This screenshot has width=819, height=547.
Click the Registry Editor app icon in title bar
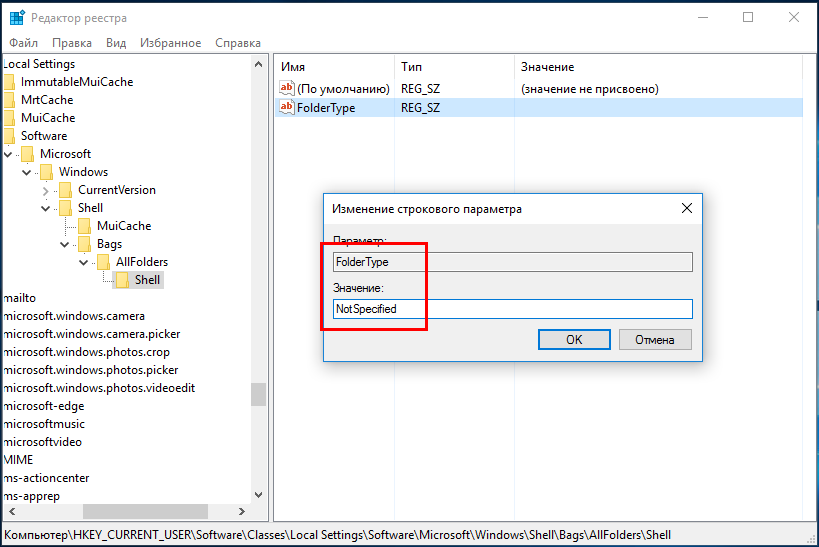[17, 18]
